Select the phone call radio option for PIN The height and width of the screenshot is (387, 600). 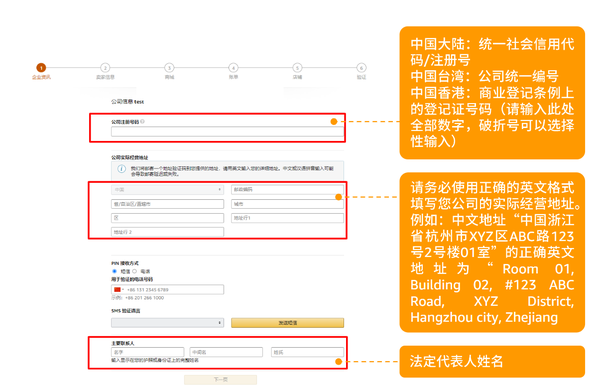135,271
